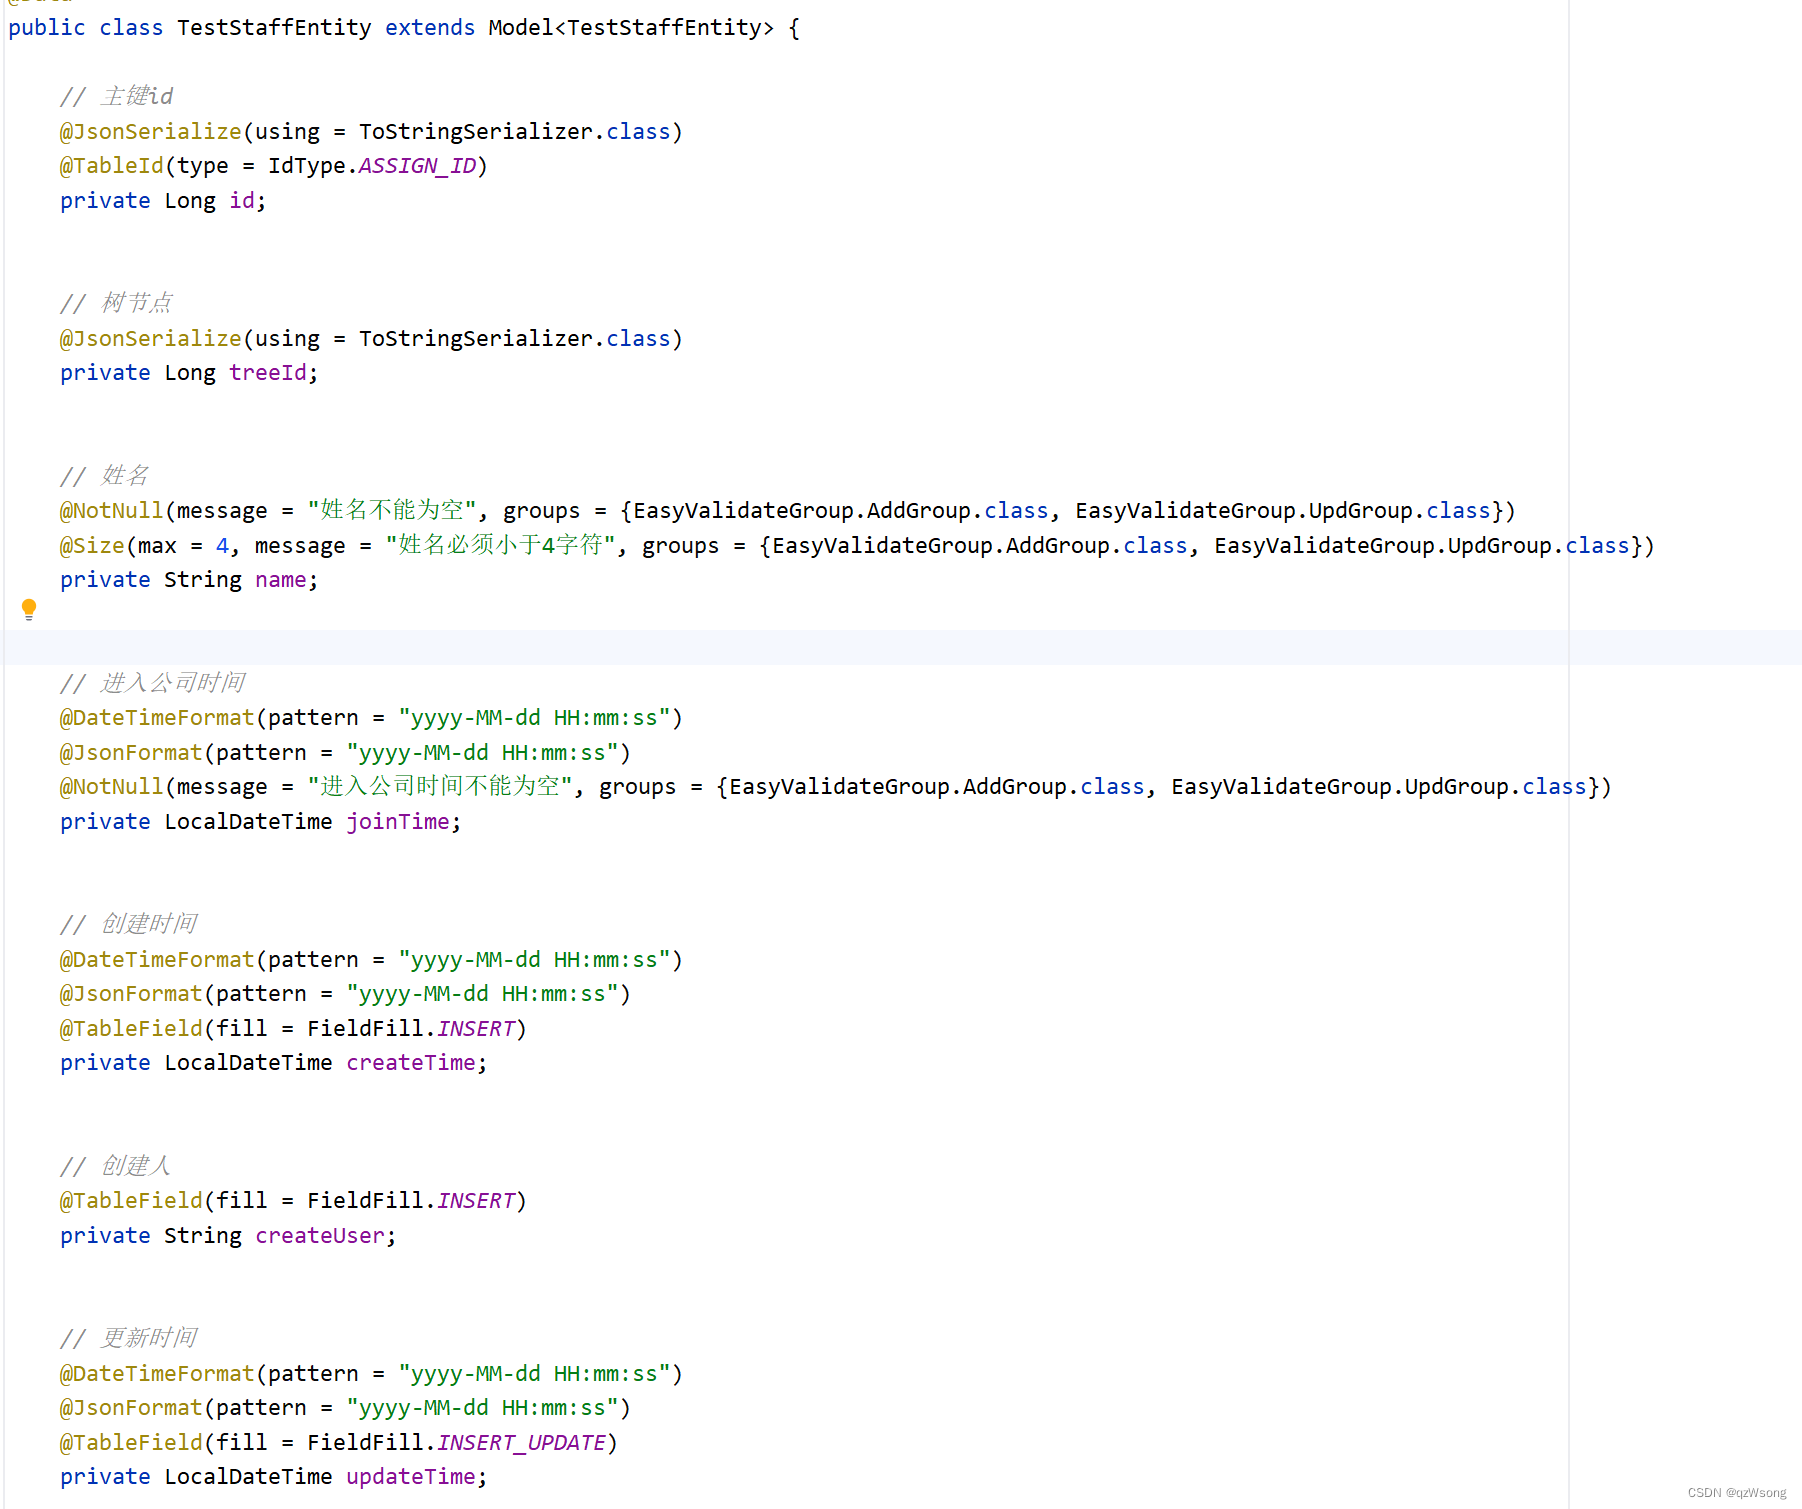Image resolution: width=1802 pixels, height=1509 pixels.
Task: Click the 'treeId' field name
Action: tap(268, 373)
